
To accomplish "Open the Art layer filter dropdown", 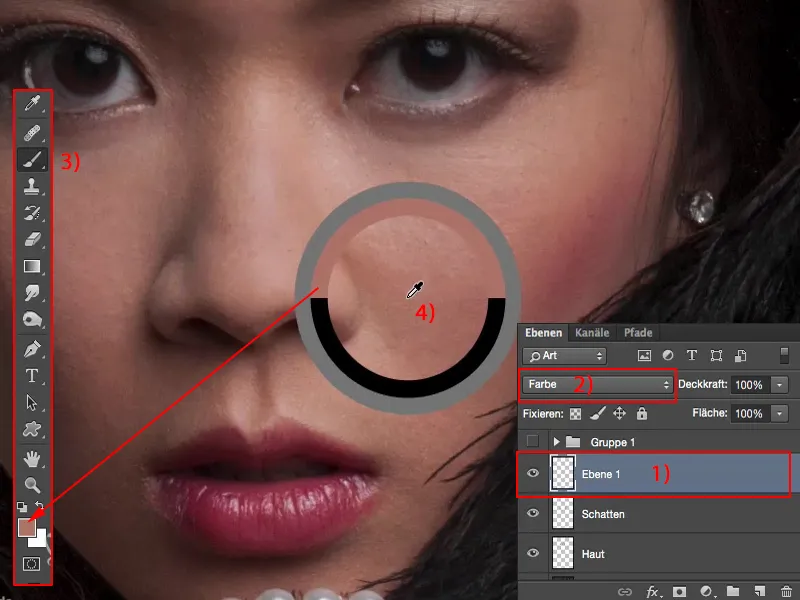I will pyautogui.click(x=564, y=356).
